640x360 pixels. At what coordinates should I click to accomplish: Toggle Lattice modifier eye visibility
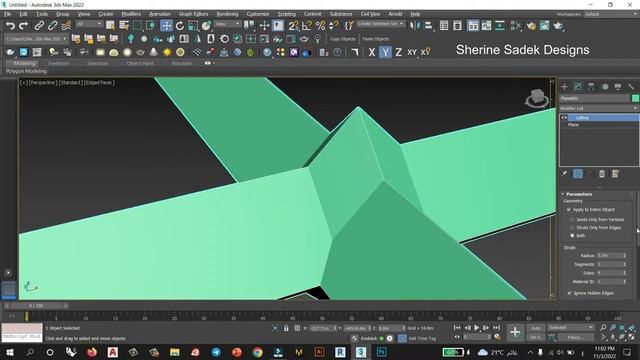(x=564, y=118)
